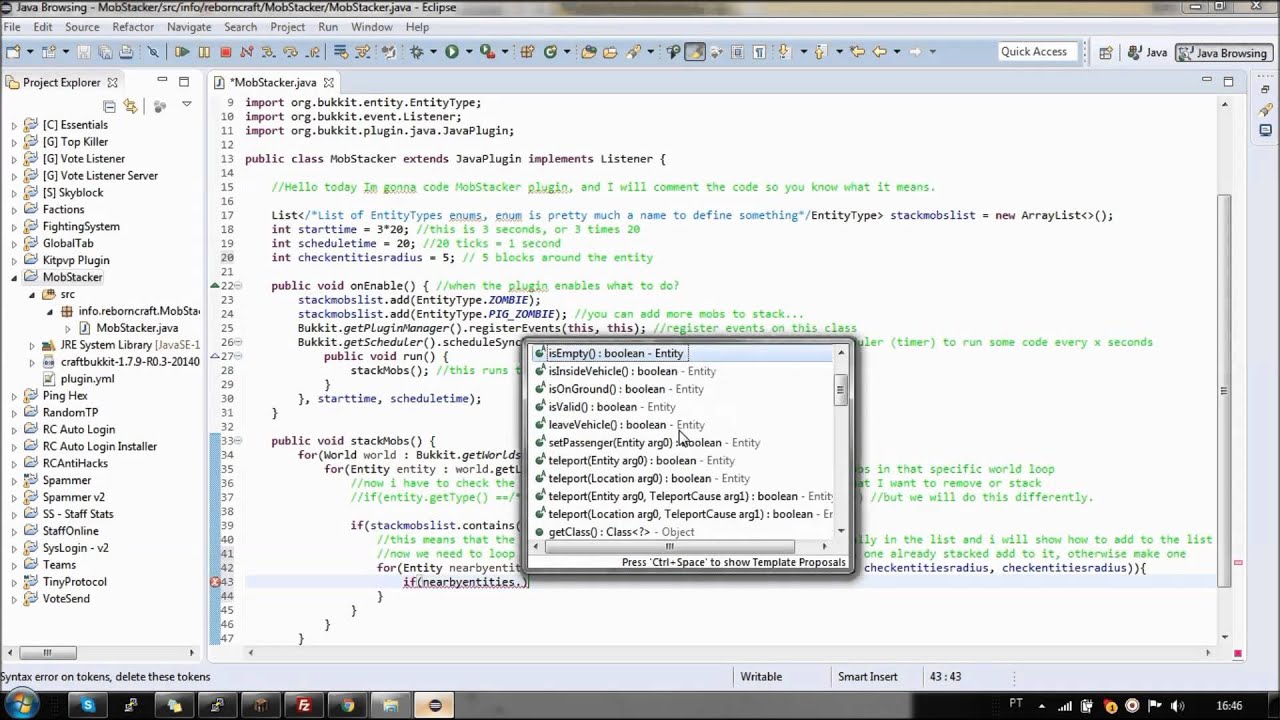
Task: Open the Debug button dropdown arrow
Action: (x=432, y=52)
